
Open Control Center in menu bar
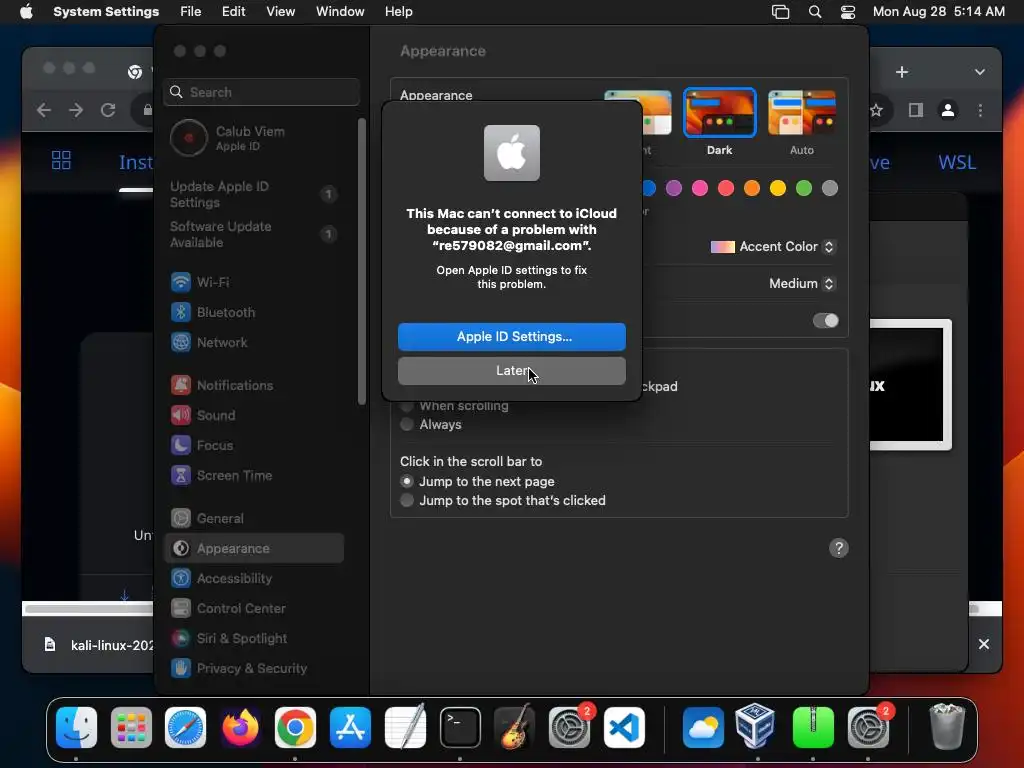click(848, 12)
